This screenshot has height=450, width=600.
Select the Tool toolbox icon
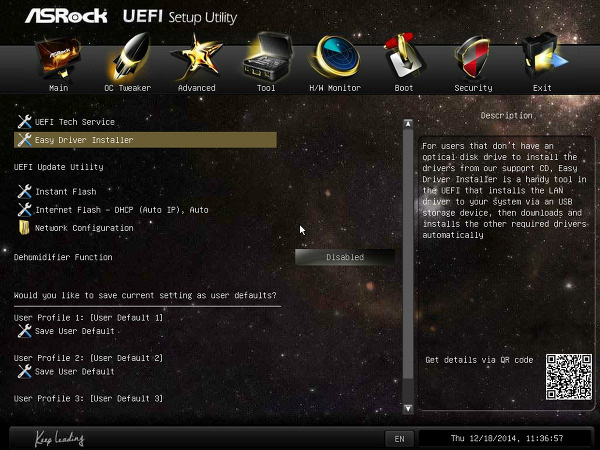(268, 57)
